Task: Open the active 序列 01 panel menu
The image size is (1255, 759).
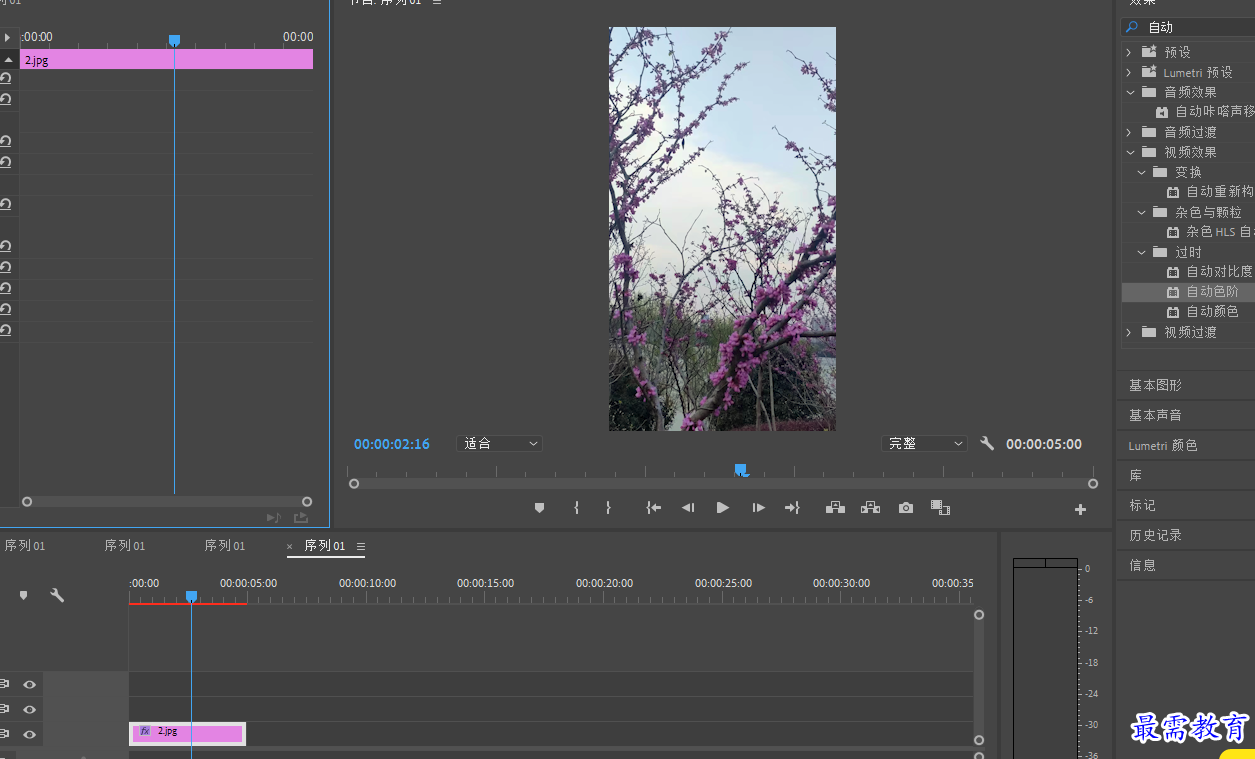Action: pos(361,546)
